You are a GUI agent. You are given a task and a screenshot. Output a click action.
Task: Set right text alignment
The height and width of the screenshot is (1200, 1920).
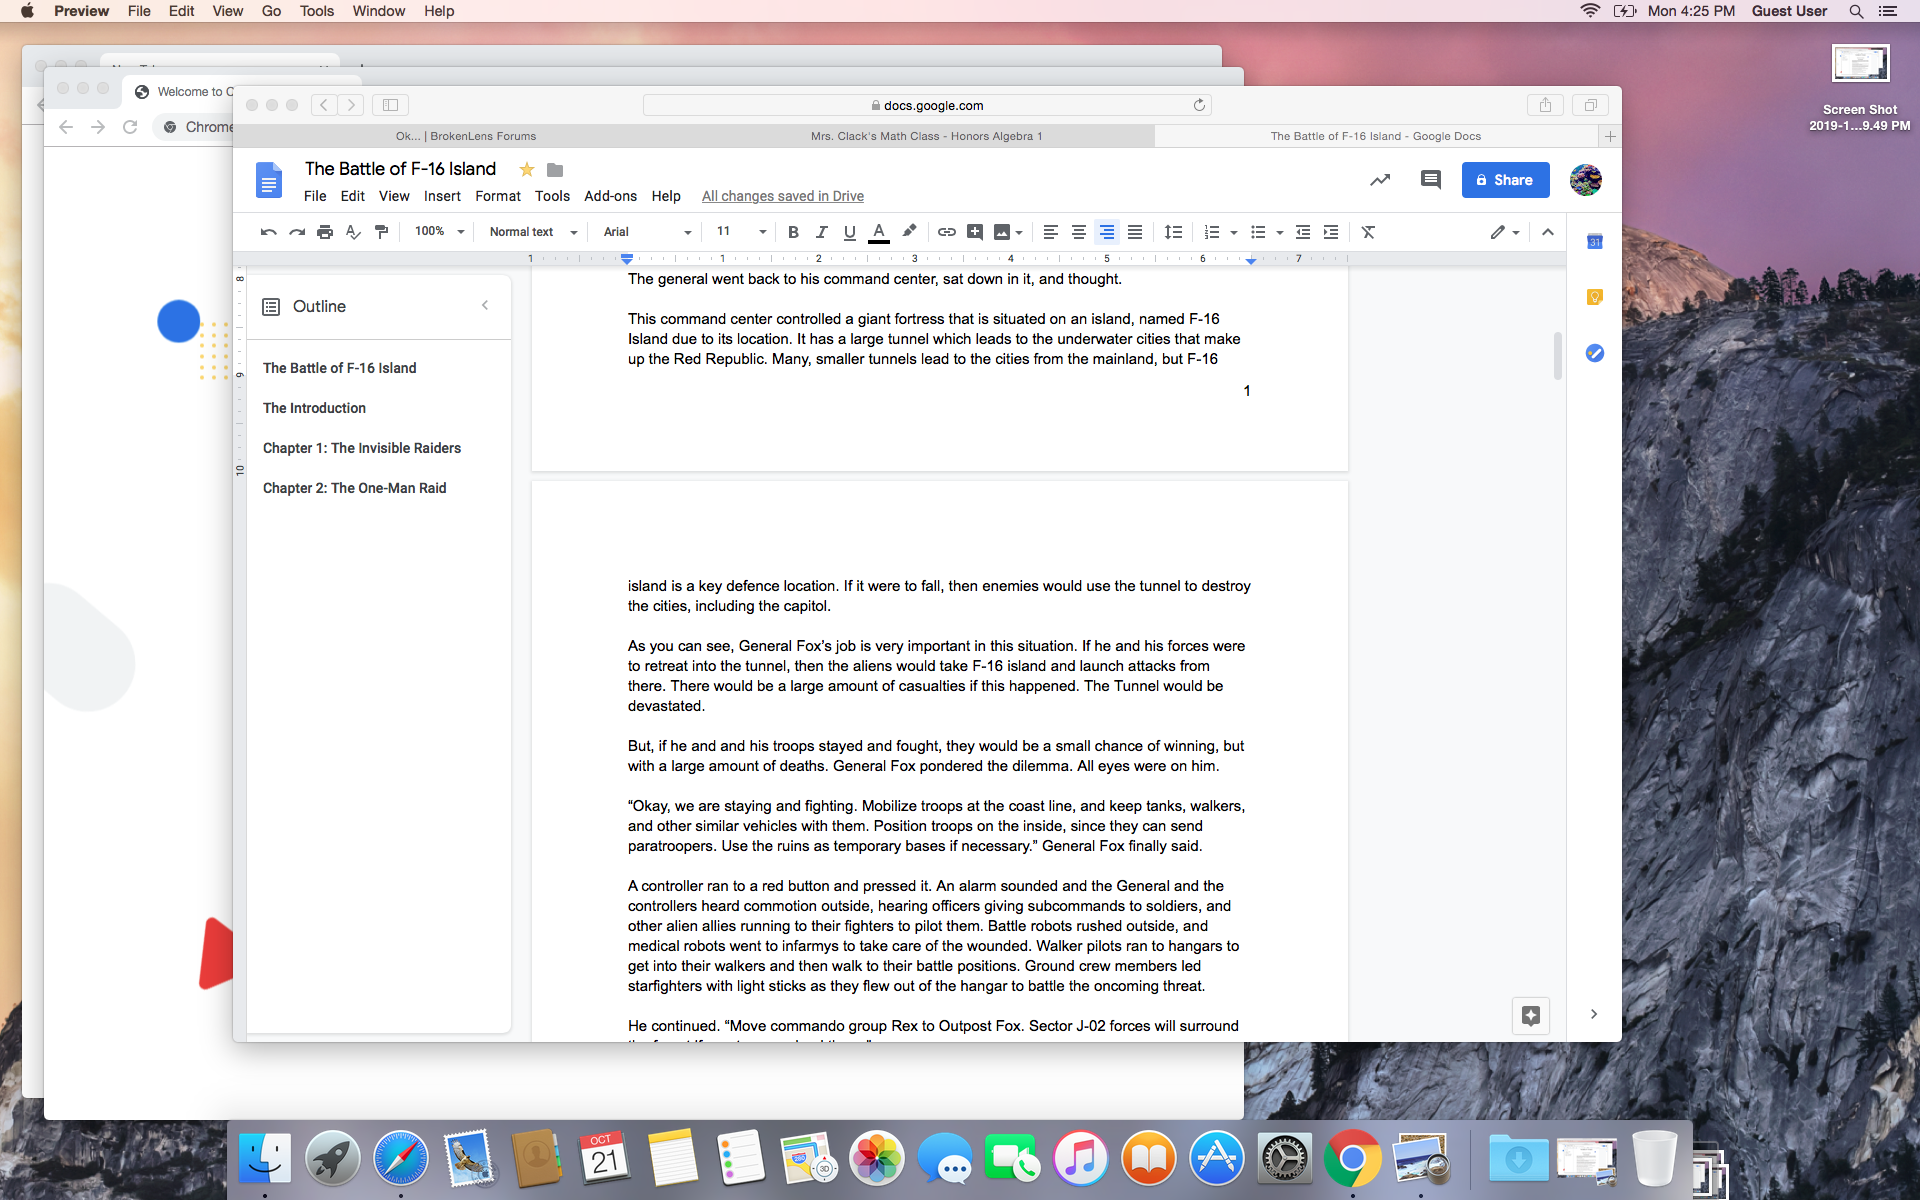click(x=1106, y=232)
